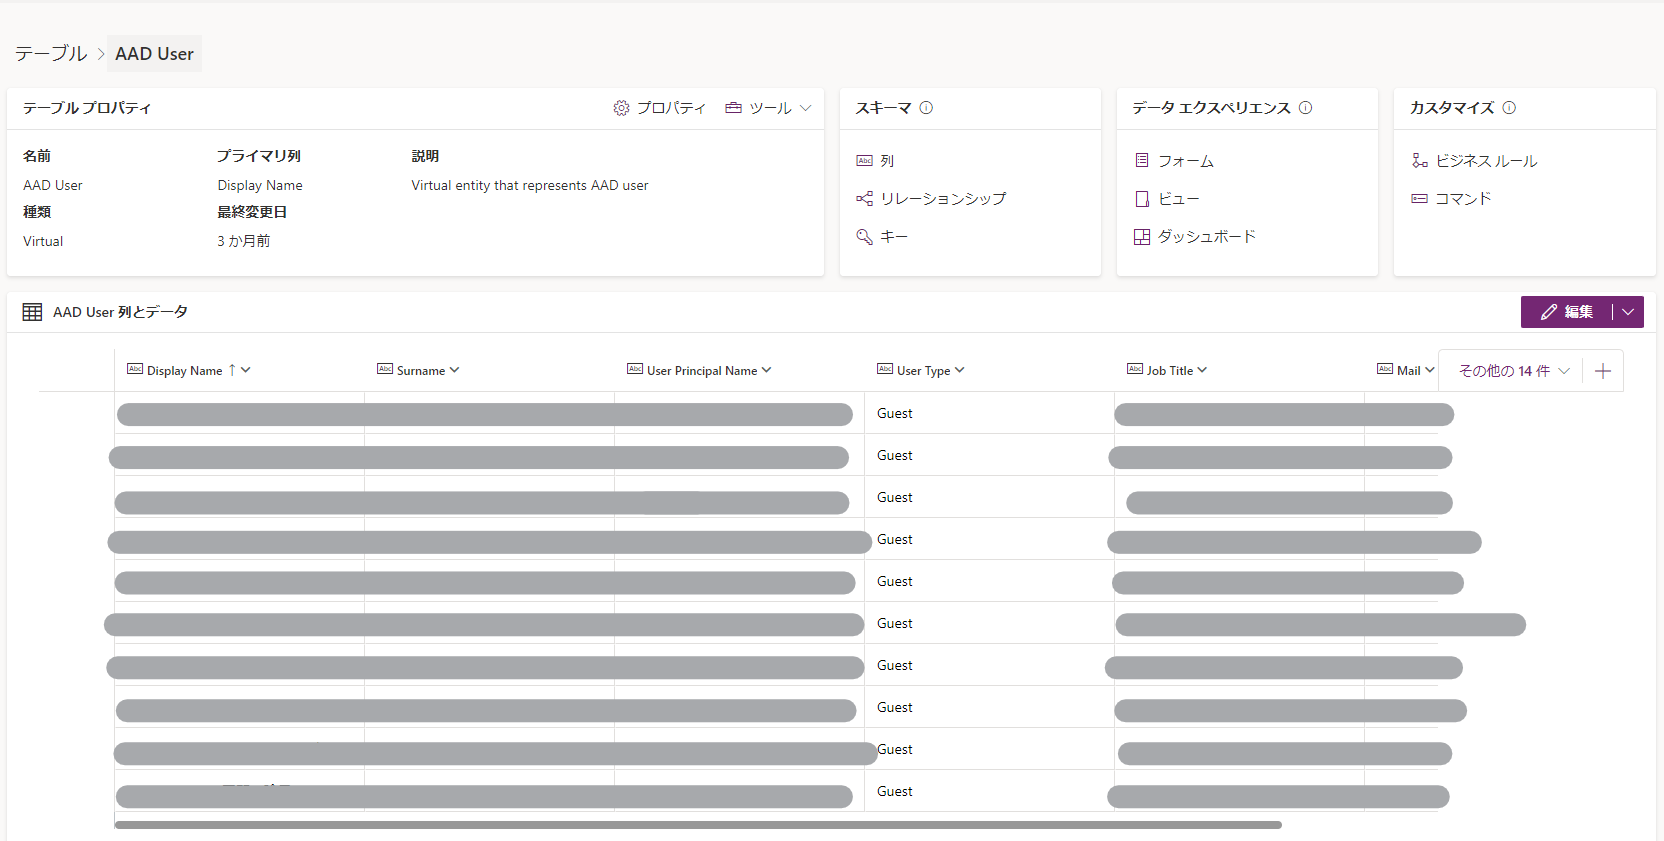
Task: Click the 3 か月前 last modified value
Action: [x=244, y=241]
